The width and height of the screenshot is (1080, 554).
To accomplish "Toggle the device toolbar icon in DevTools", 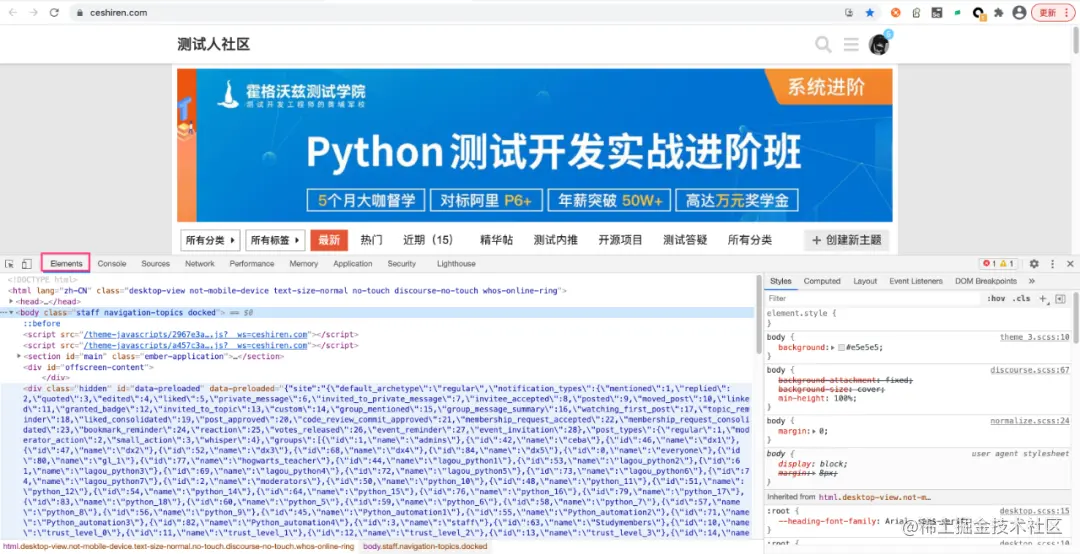I will pos(26,264).
